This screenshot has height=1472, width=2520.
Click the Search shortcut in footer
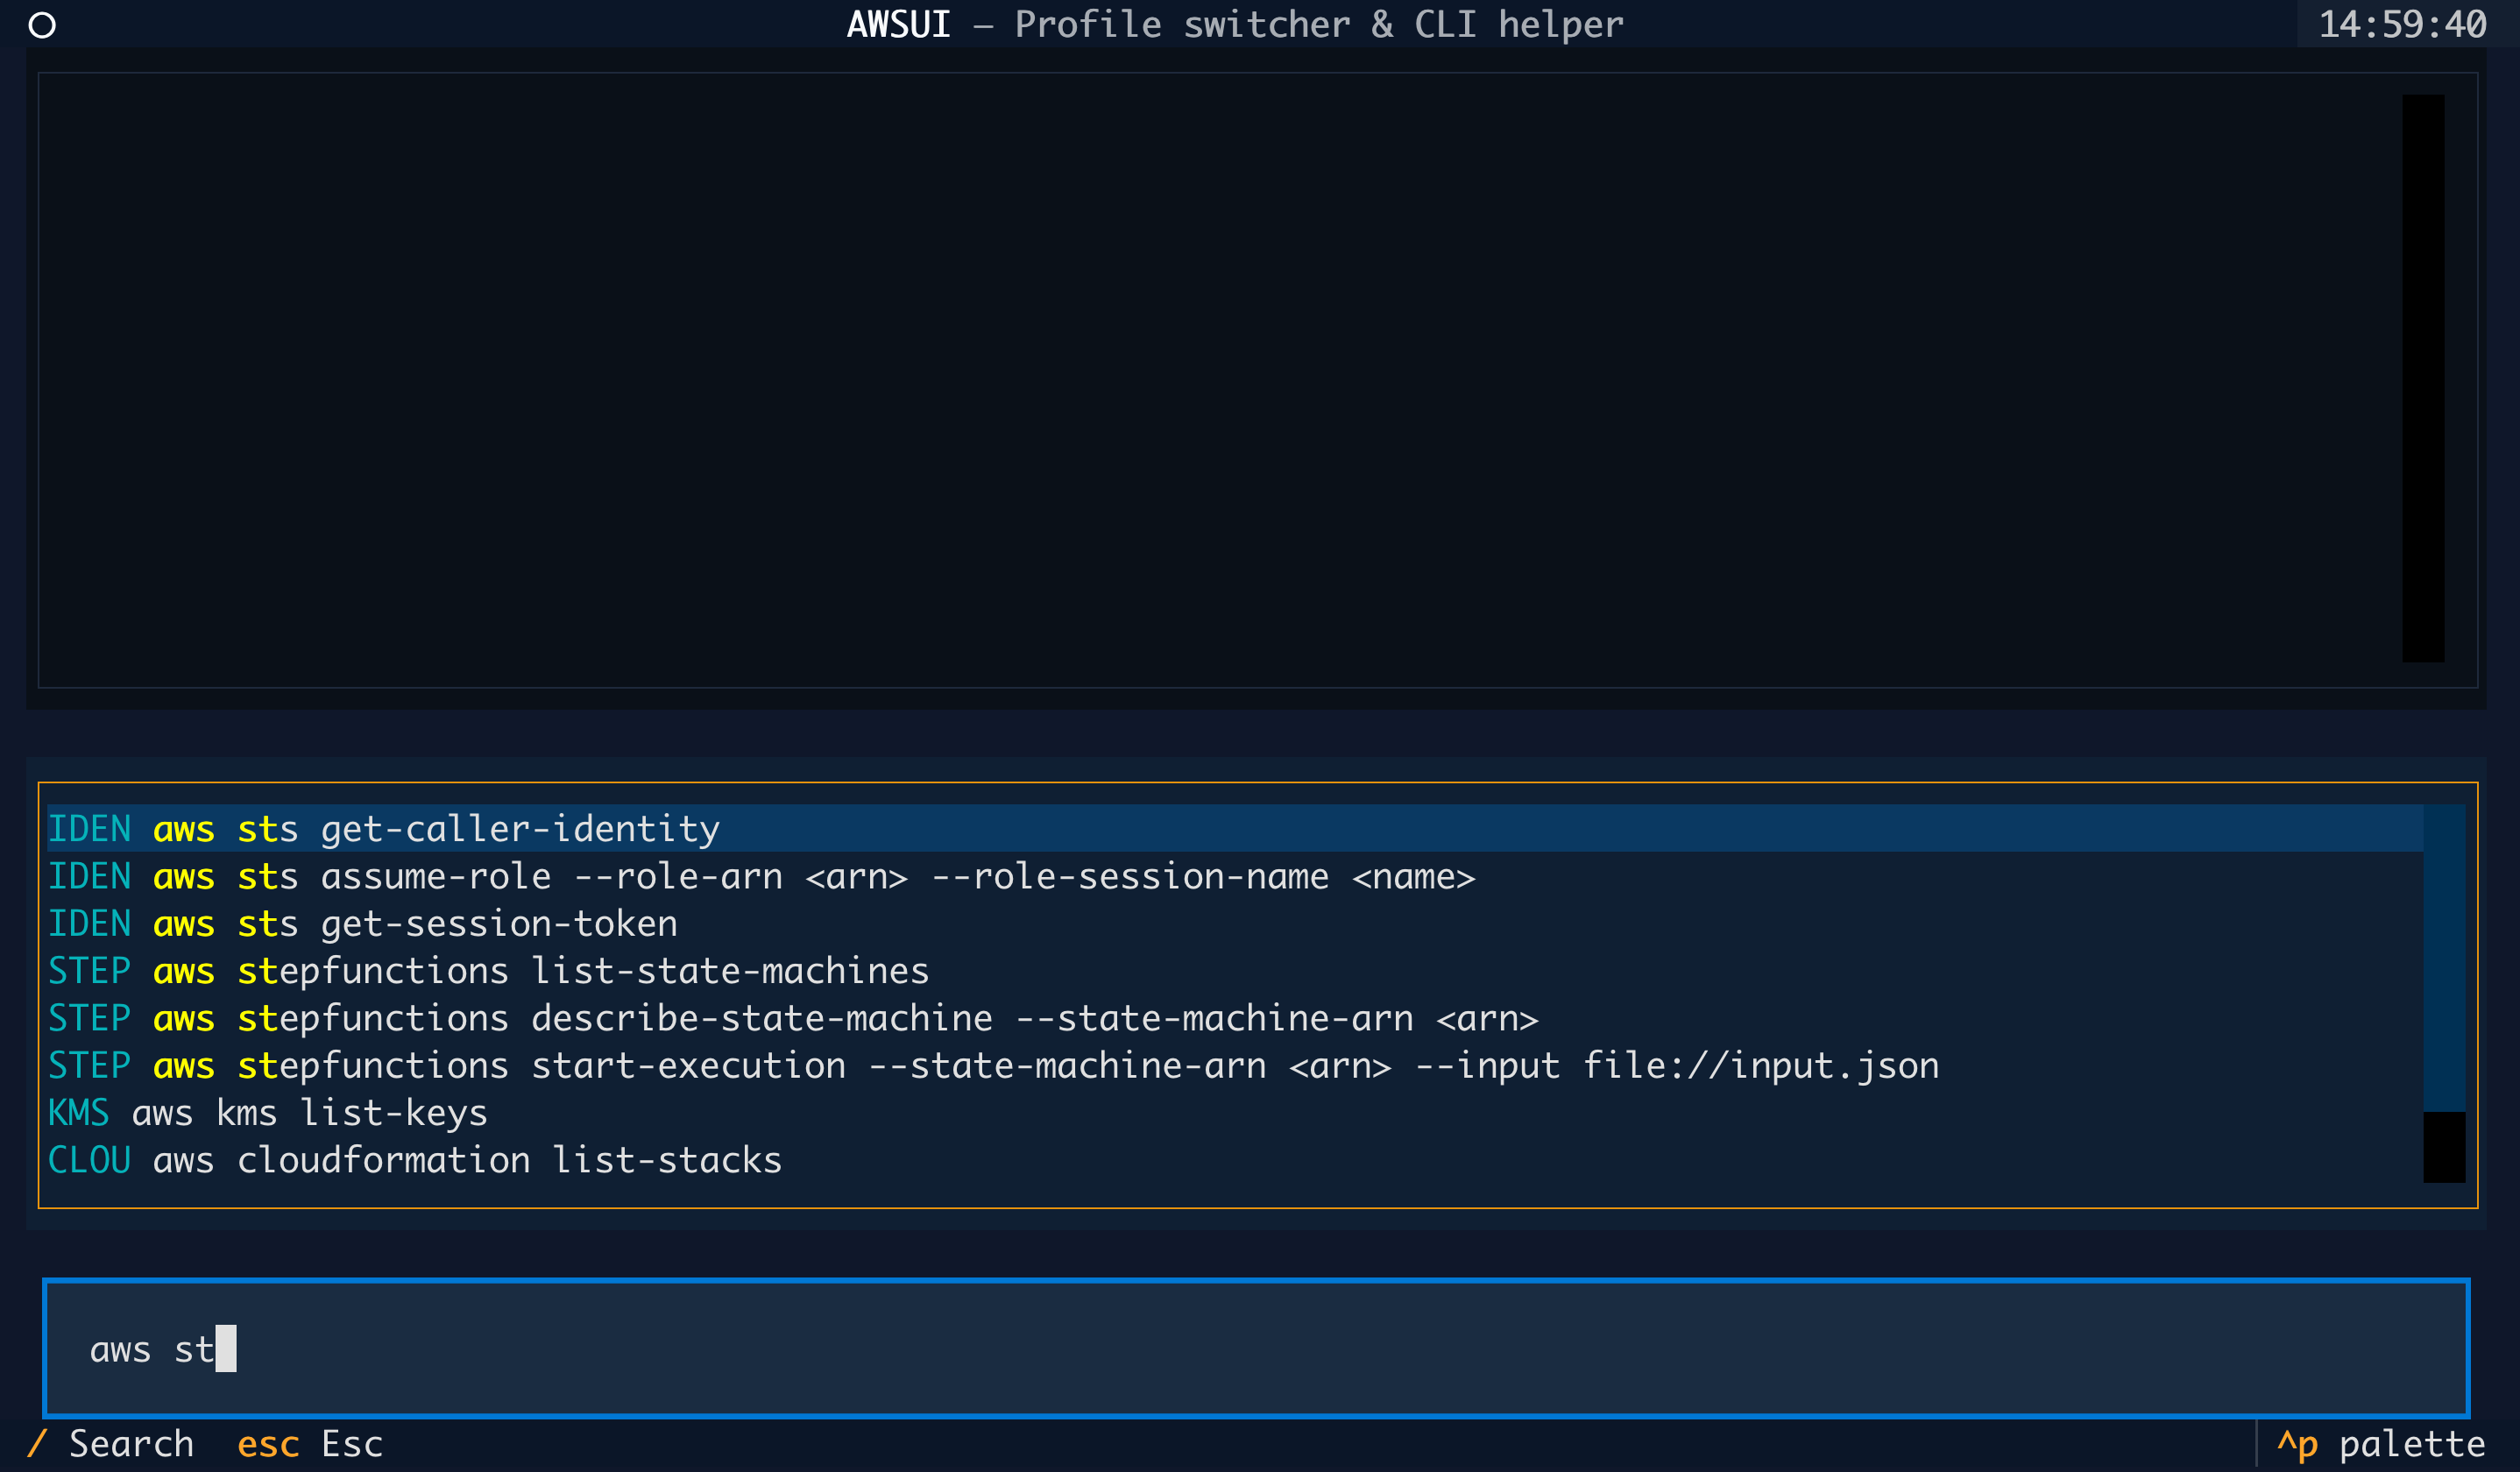130,1444
